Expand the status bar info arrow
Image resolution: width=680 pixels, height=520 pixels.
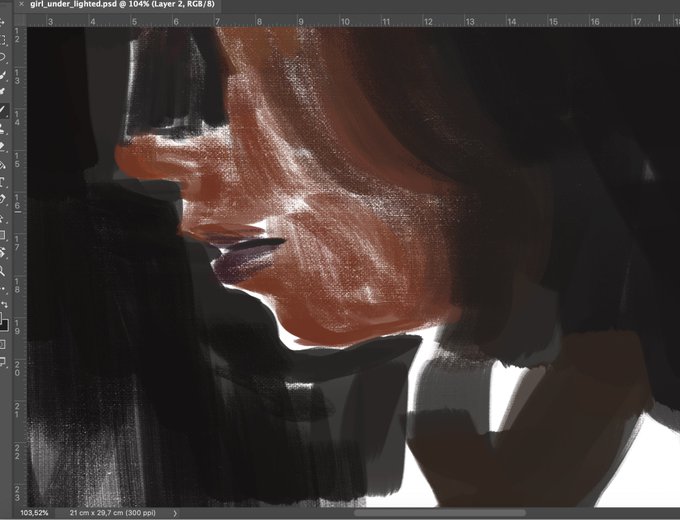pyautogui.click(x=175, y=513)
